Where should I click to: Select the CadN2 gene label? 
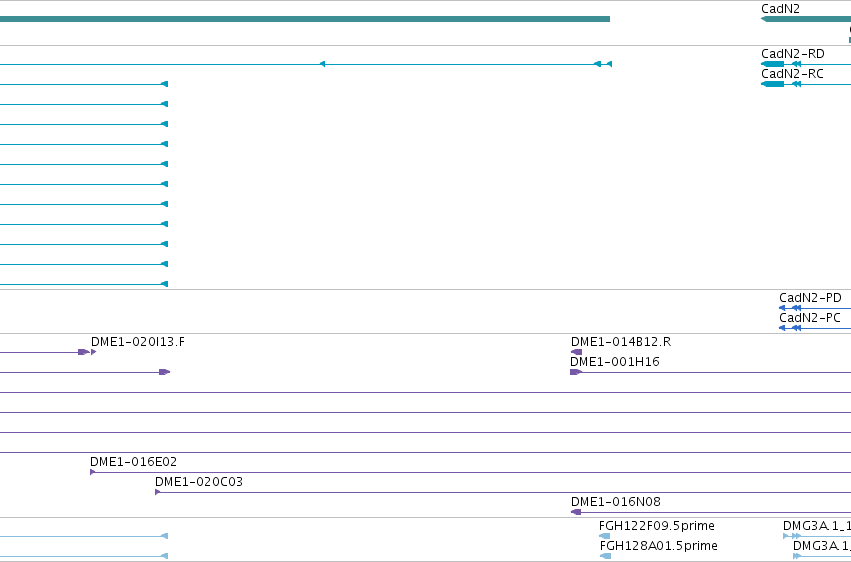(780, 9)
